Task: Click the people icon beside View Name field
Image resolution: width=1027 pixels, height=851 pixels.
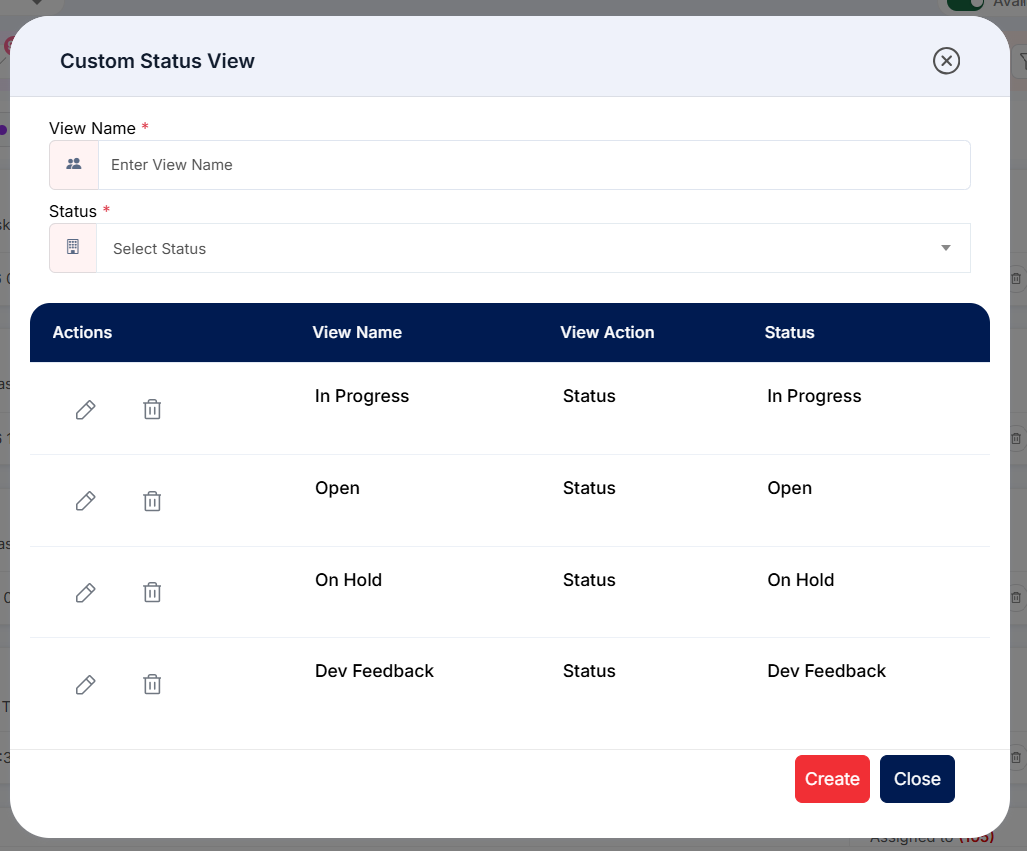Action: pos(74,164)
